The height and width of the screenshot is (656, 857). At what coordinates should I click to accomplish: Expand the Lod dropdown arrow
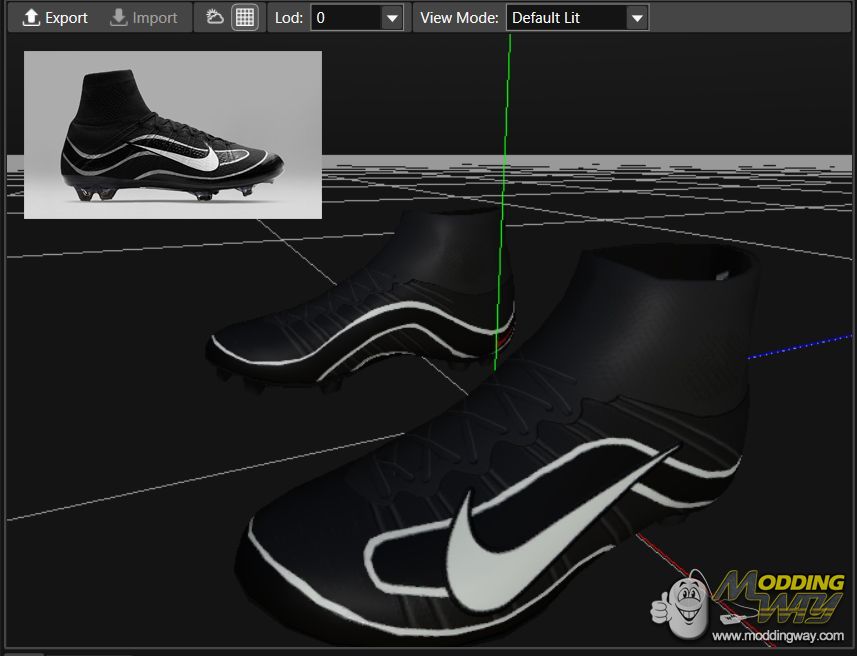pos(392,18)
